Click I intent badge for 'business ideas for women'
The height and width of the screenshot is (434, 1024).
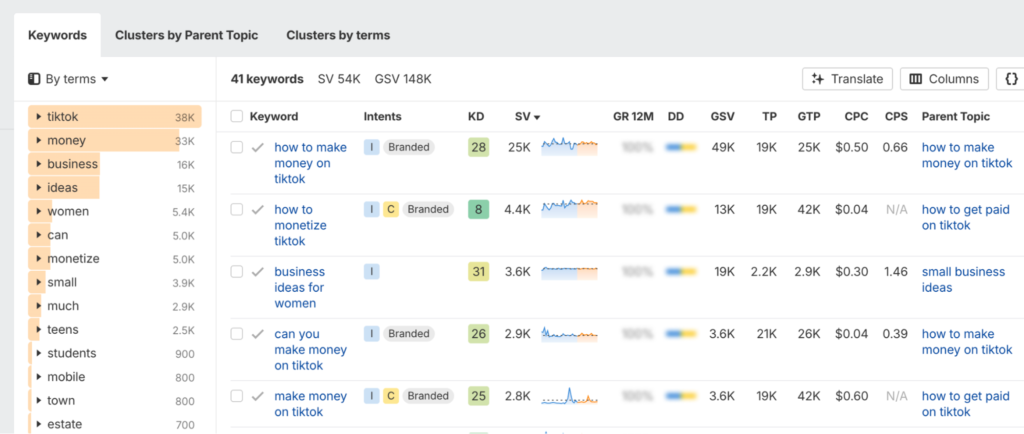point(372,271)
